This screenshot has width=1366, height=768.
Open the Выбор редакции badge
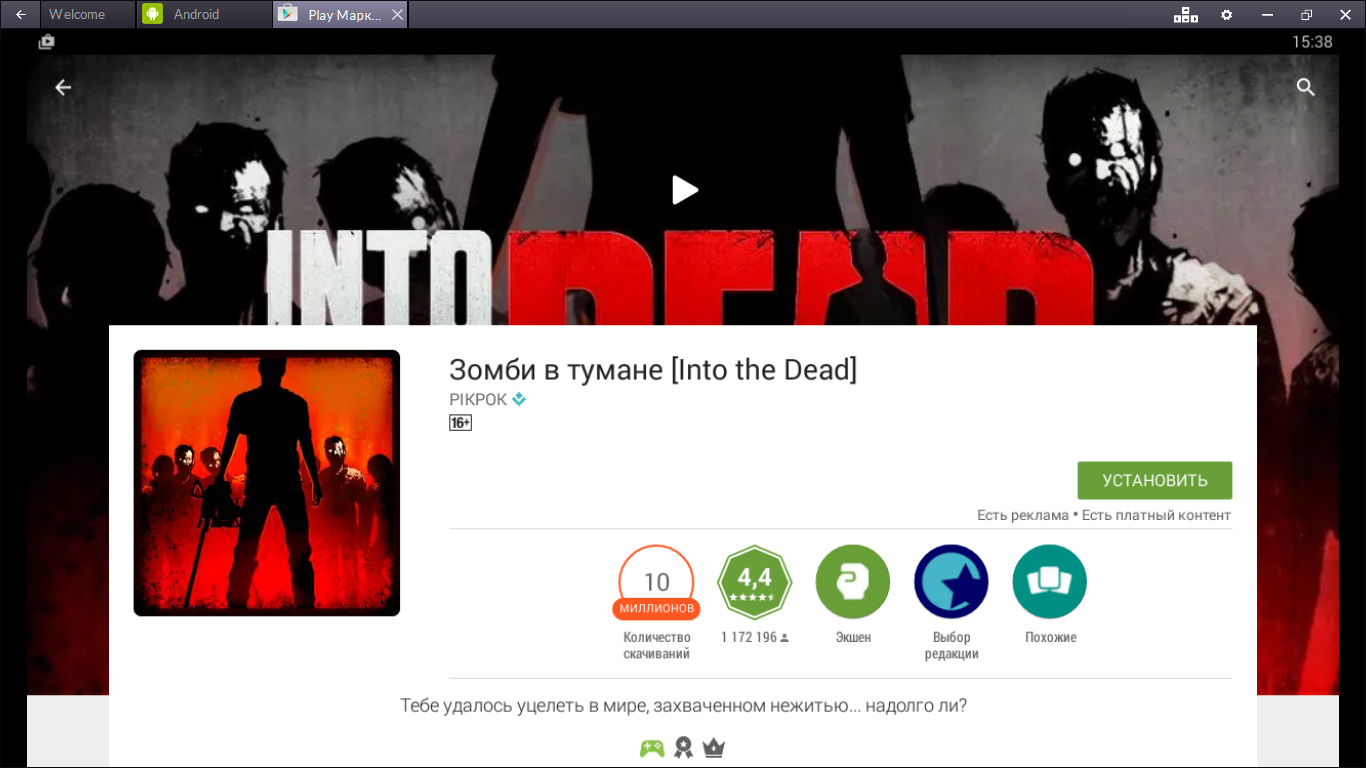pos(951,582)
